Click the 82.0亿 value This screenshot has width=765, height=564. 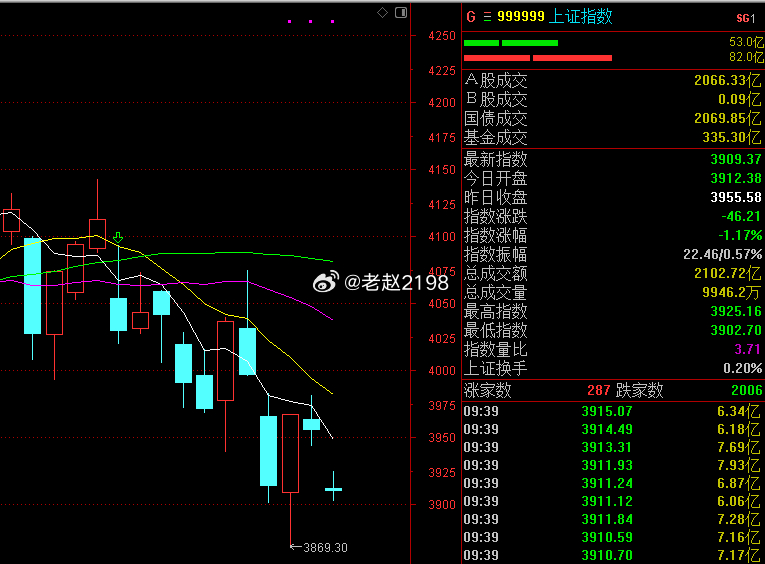[746, 57]
